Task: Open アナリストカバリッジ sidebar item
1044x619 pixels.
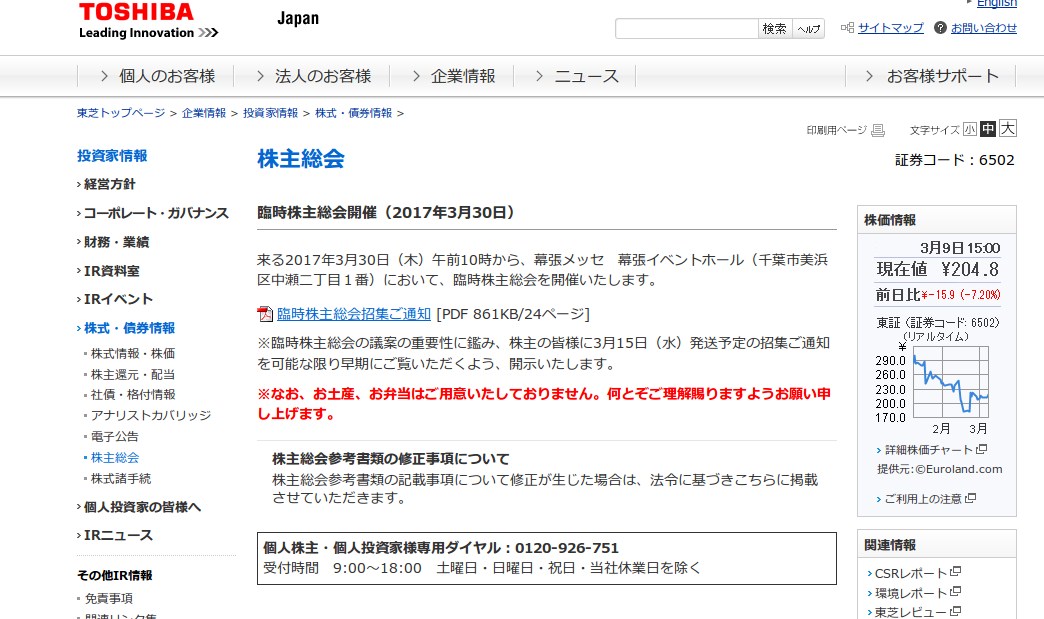Action: [x=150, y=415]
